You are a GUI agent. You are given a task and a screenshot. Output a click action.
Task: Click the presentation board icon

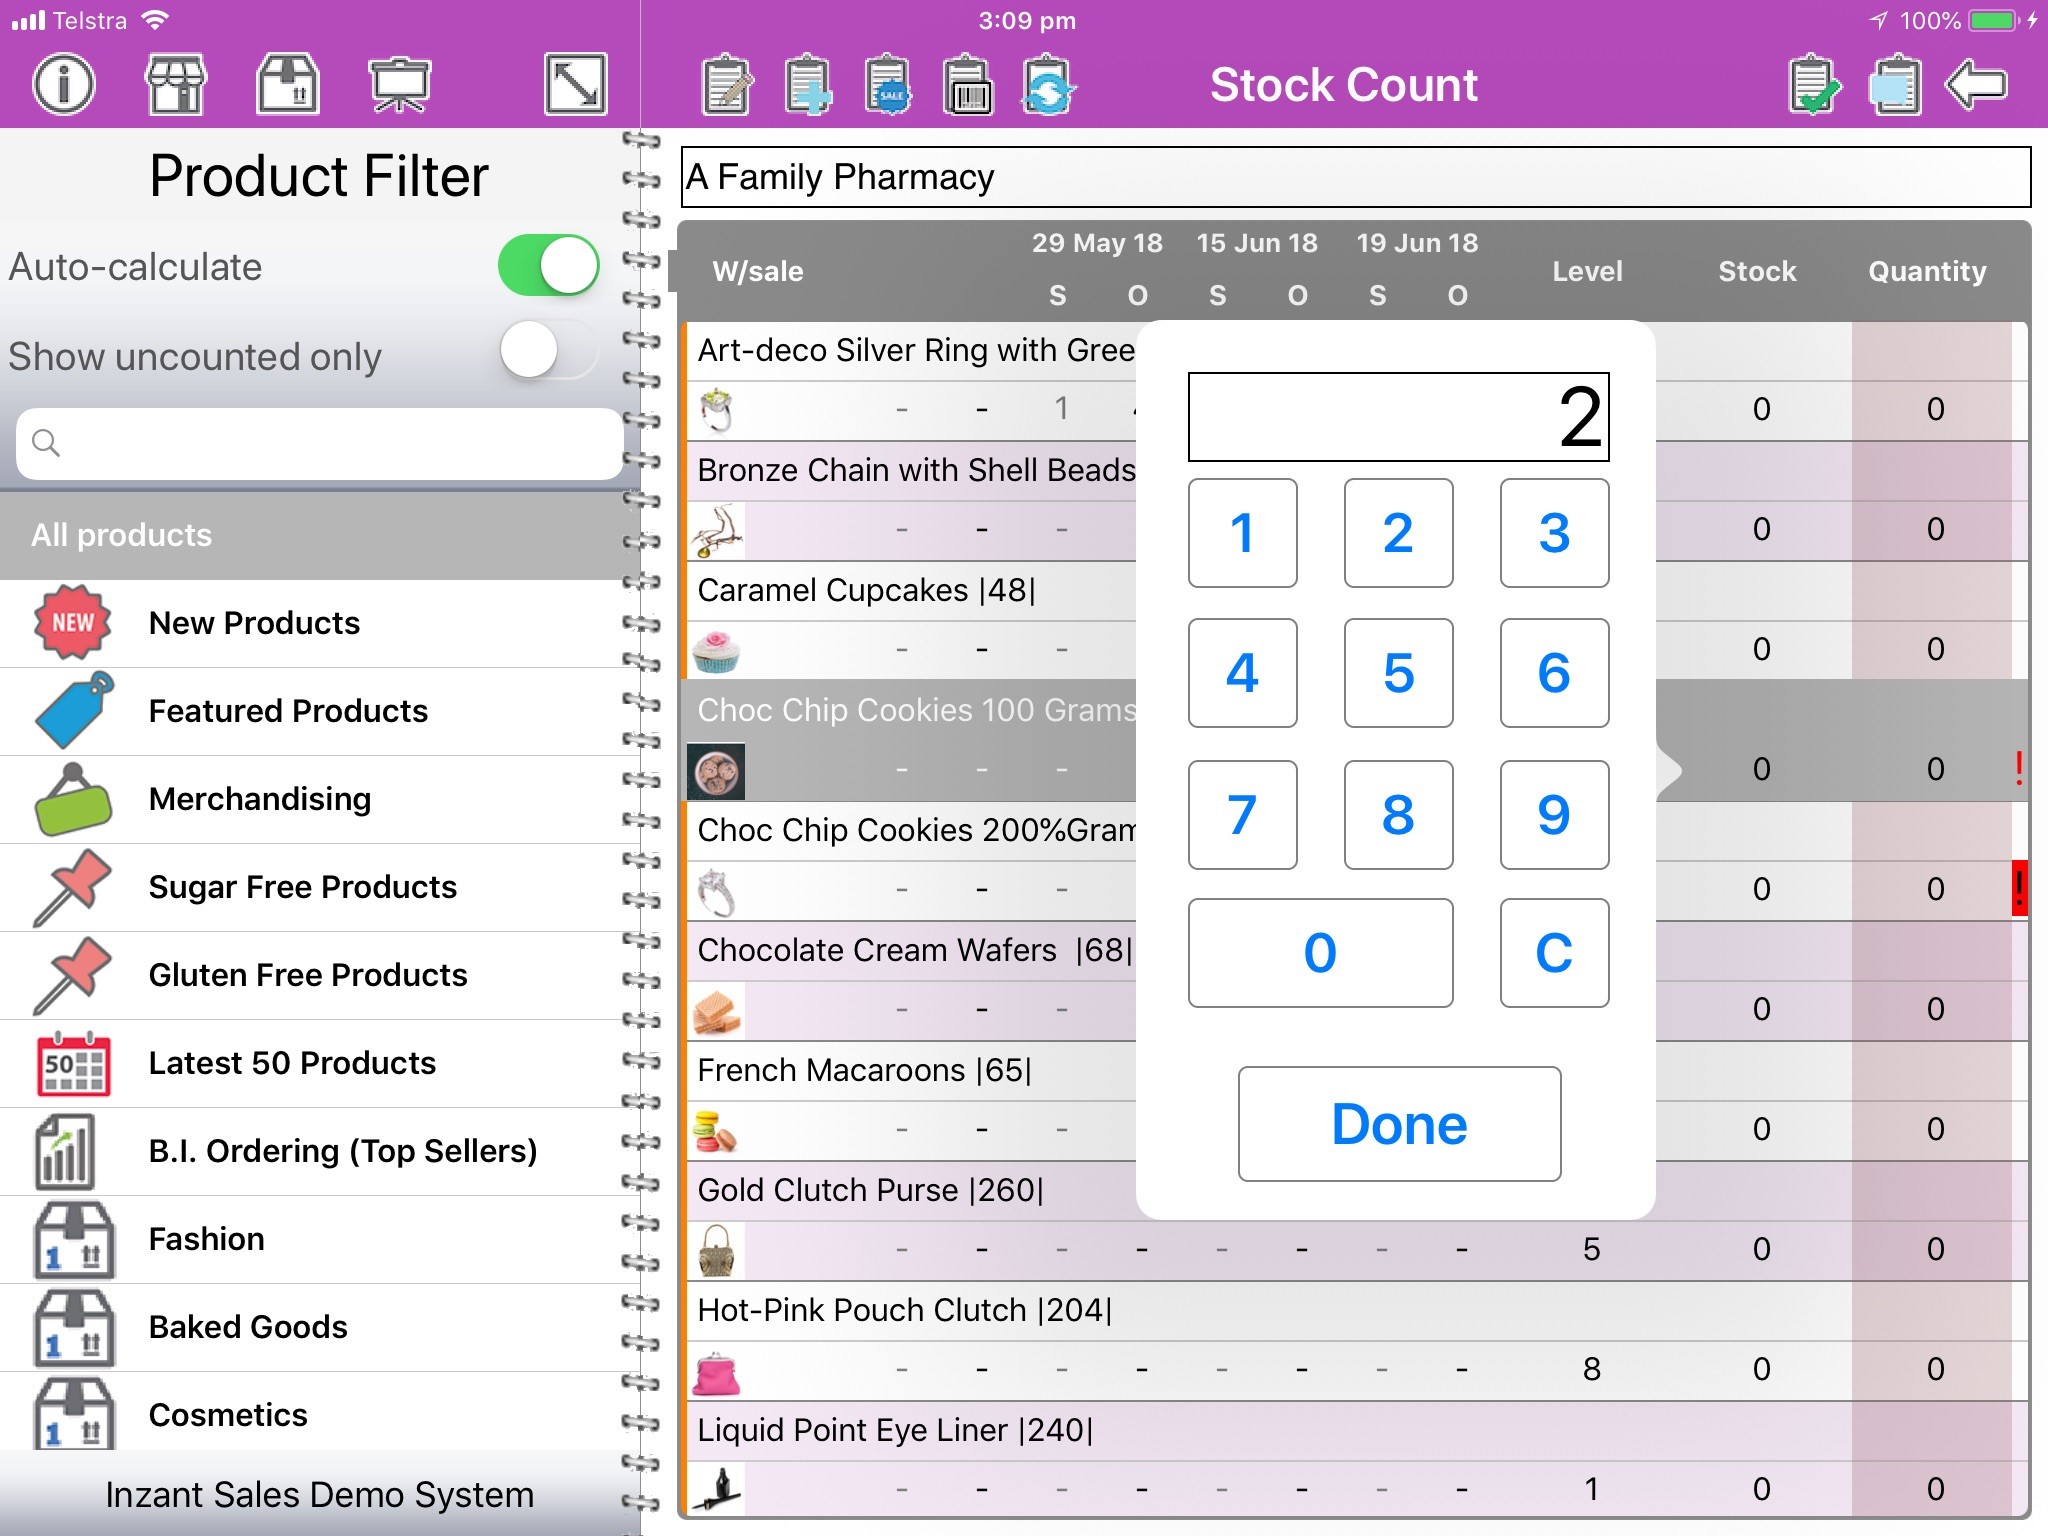399,84
